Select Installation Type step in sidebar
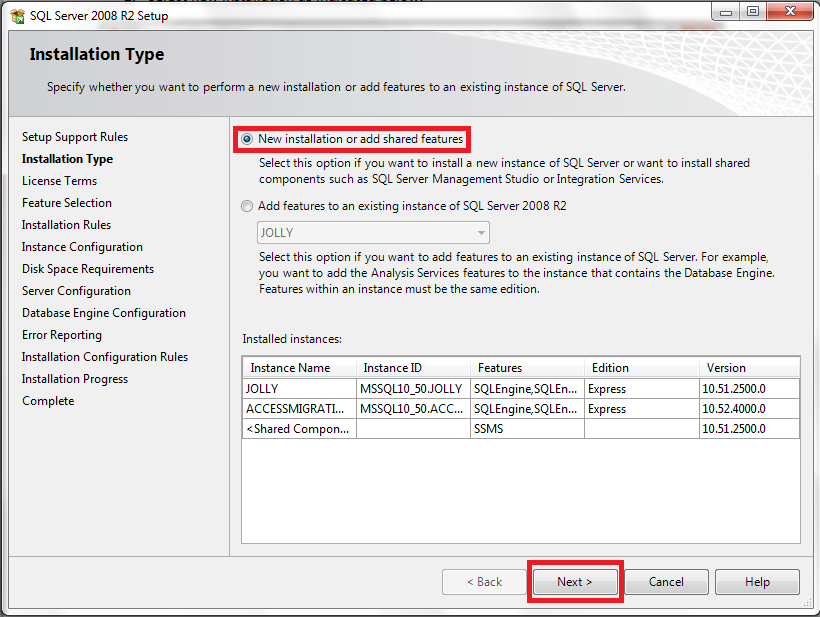Image resolution: width=820 pixels, height=617 pixels. 67,159
